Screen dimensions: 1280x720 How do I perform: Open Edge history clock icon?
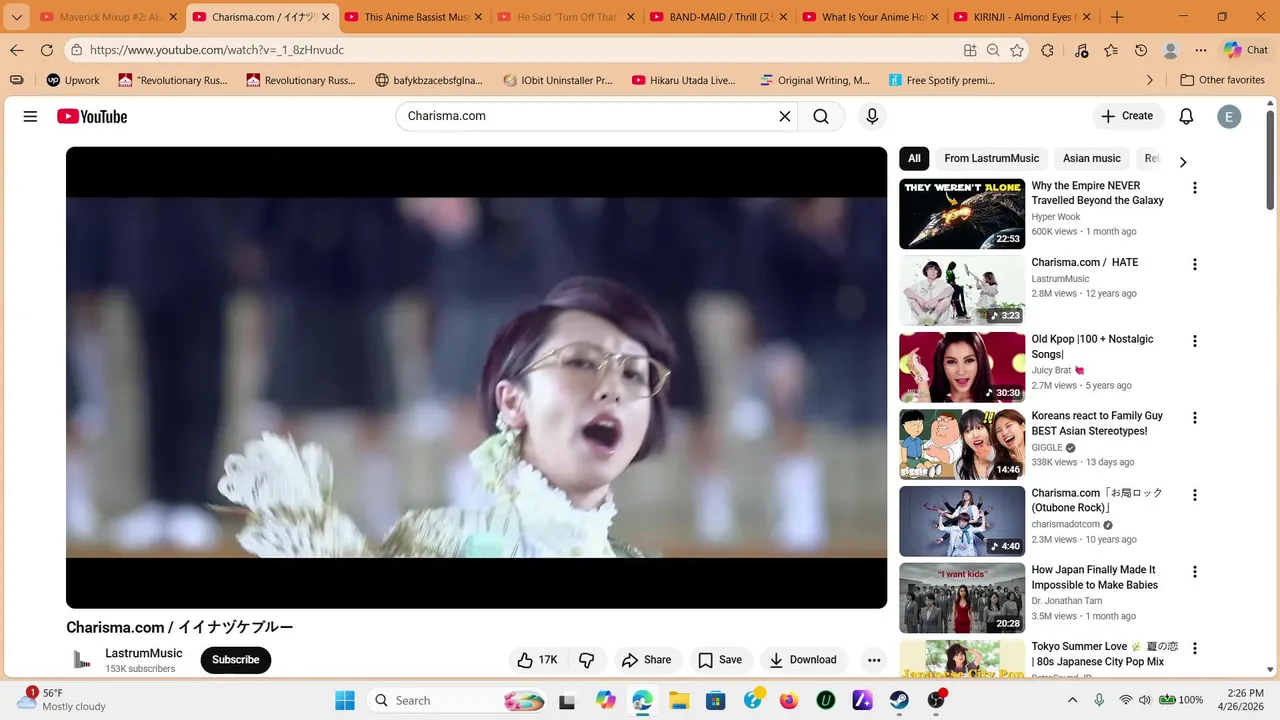(x=1141, y=50)
